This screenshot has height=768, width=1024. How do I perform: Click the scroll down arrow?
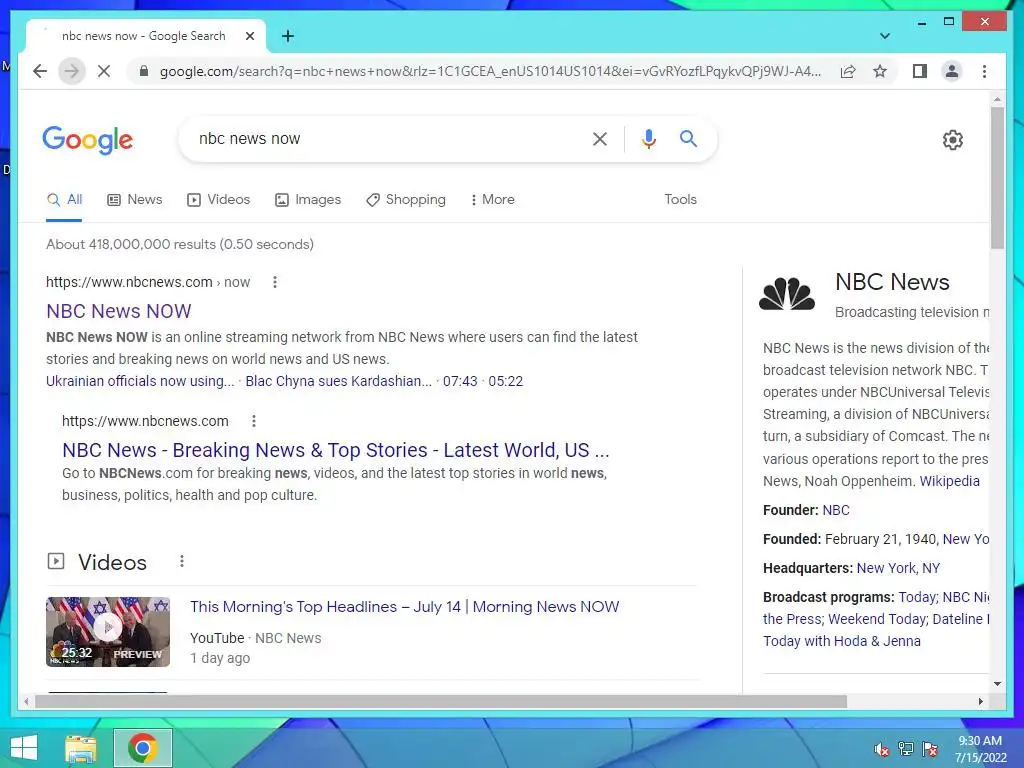997,684
